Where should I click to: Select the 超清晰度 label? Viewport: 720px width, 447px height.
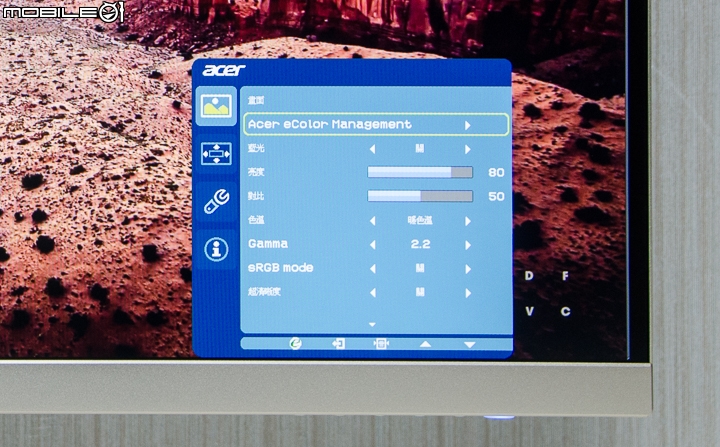pyautogui.click(x=264, y=292)
